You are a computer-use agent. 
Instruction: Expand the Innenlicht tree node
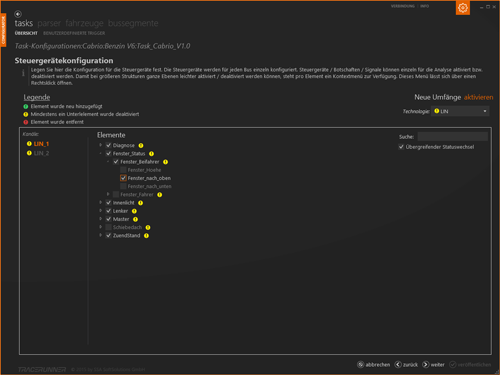click(101, 202)
